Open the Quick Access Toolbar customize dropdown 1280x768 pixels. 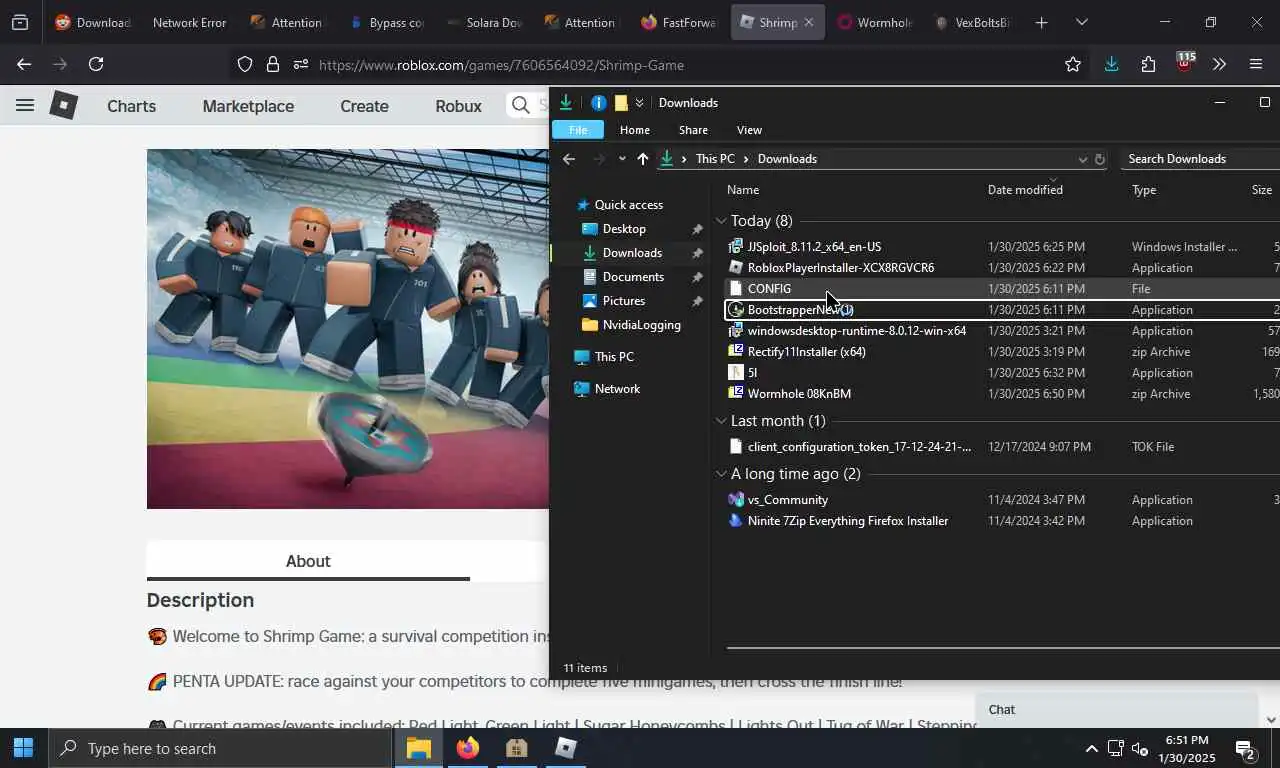tap(639, 102)
